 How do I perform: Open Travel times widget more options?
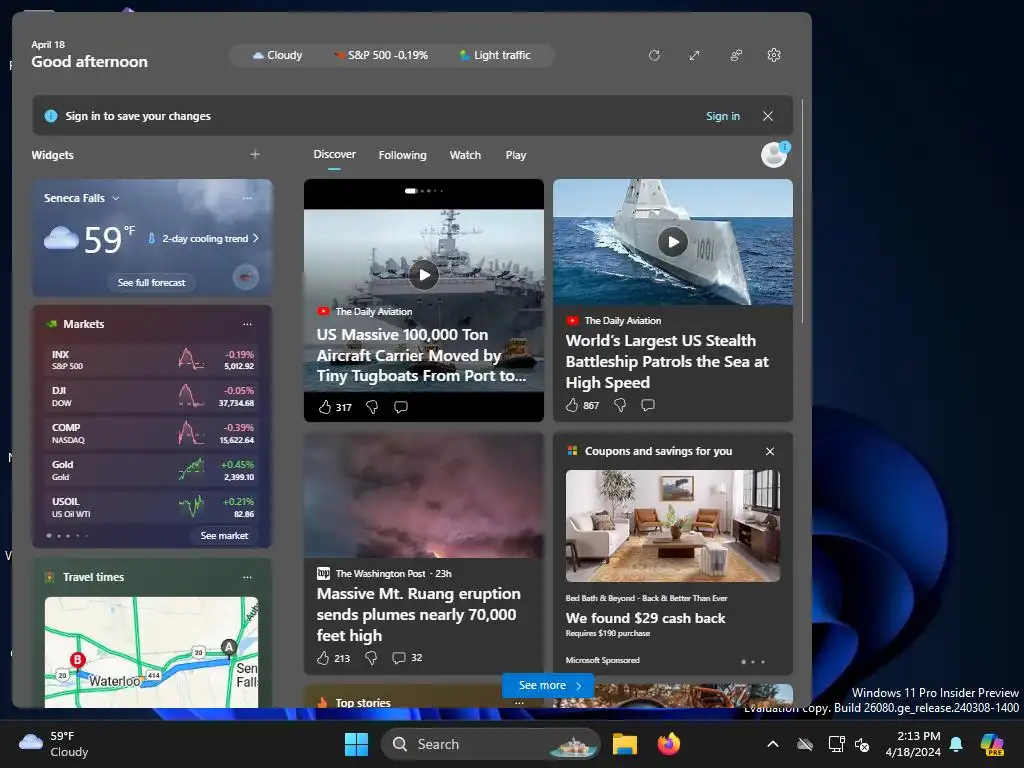247,577
